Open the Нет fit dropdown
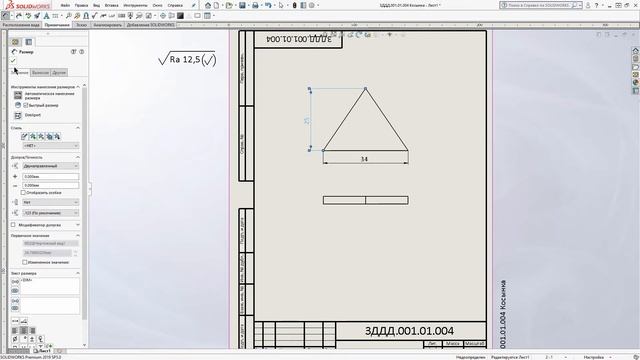Image resolution: width=640 pixels, height=360 pixels. click(x=51, y=202)
